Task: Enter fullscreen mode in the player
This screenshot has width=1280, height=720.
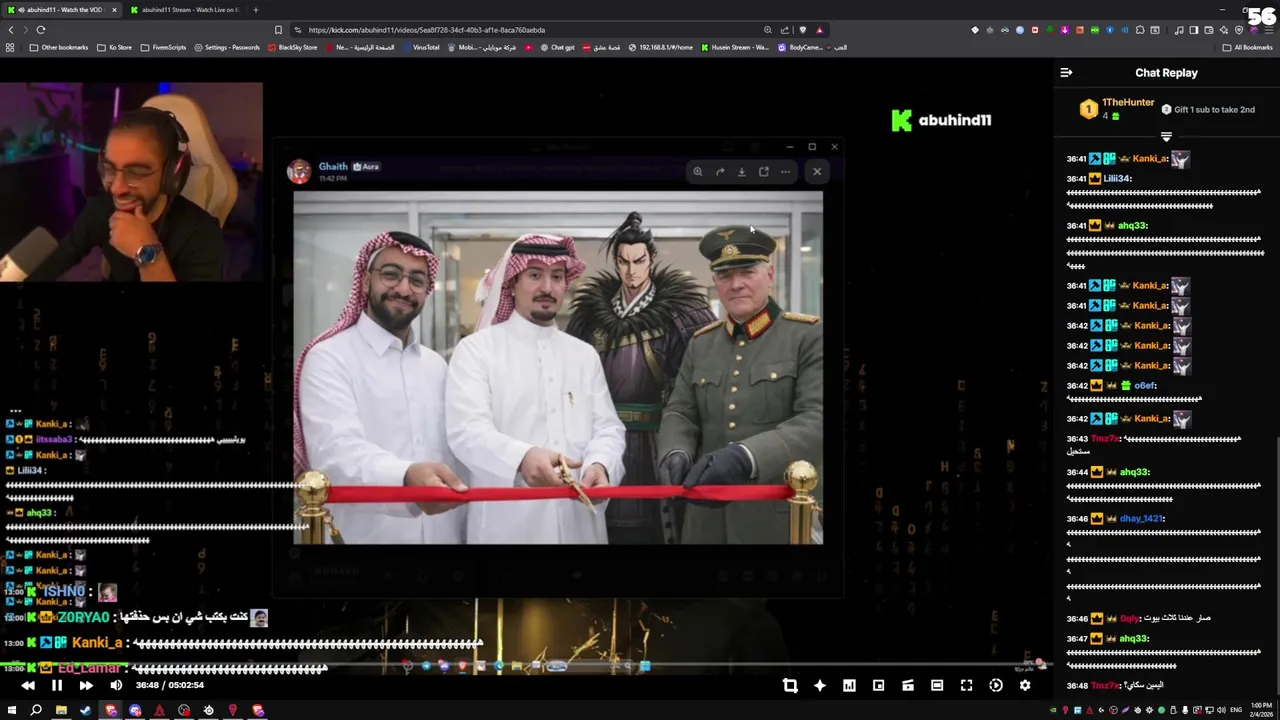Action: [966, 685]
